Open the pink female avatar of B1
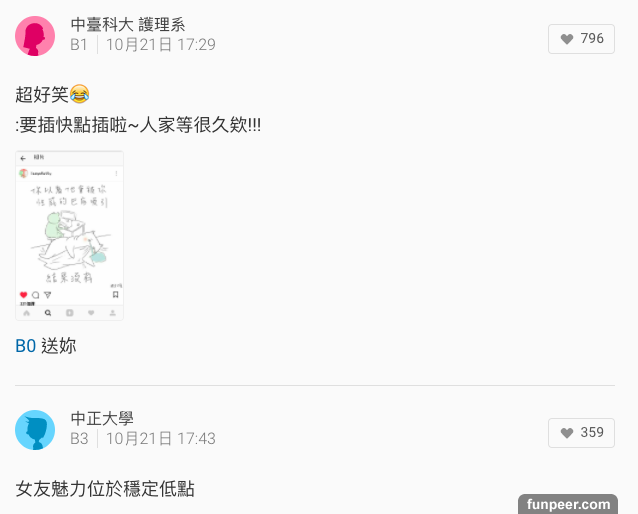This screenshot has height=514, width=638. [35, 36]
